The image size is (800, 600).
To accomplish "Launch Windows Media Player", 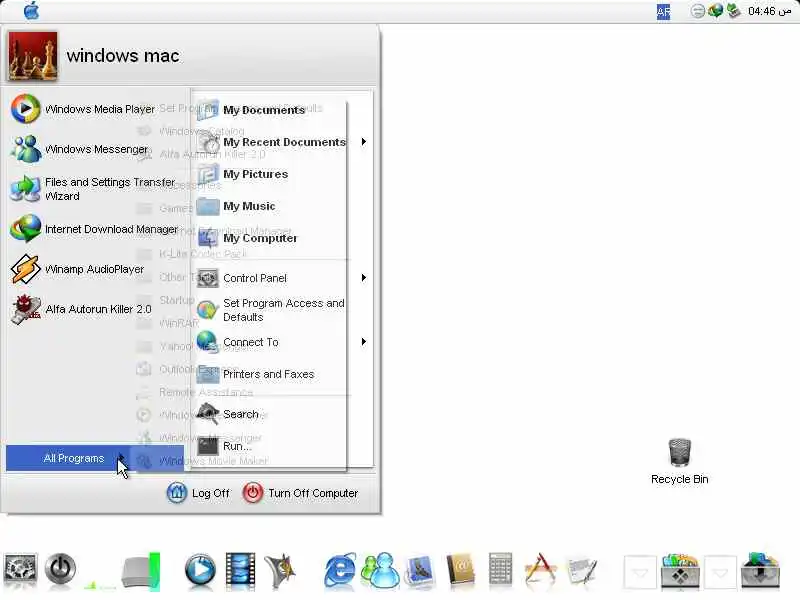I will (83, 109).
